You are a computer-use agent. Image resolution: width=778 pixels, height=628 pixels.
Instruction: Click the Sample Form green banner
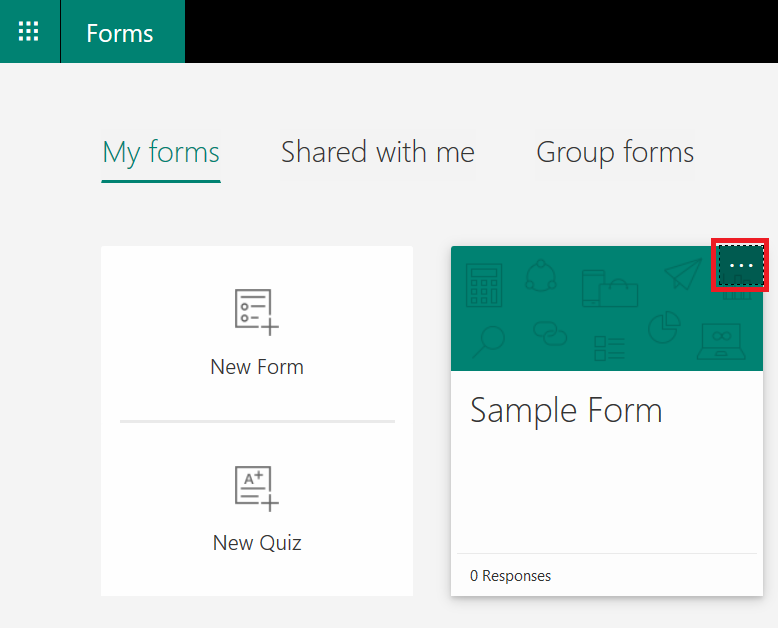click(607, 309)
